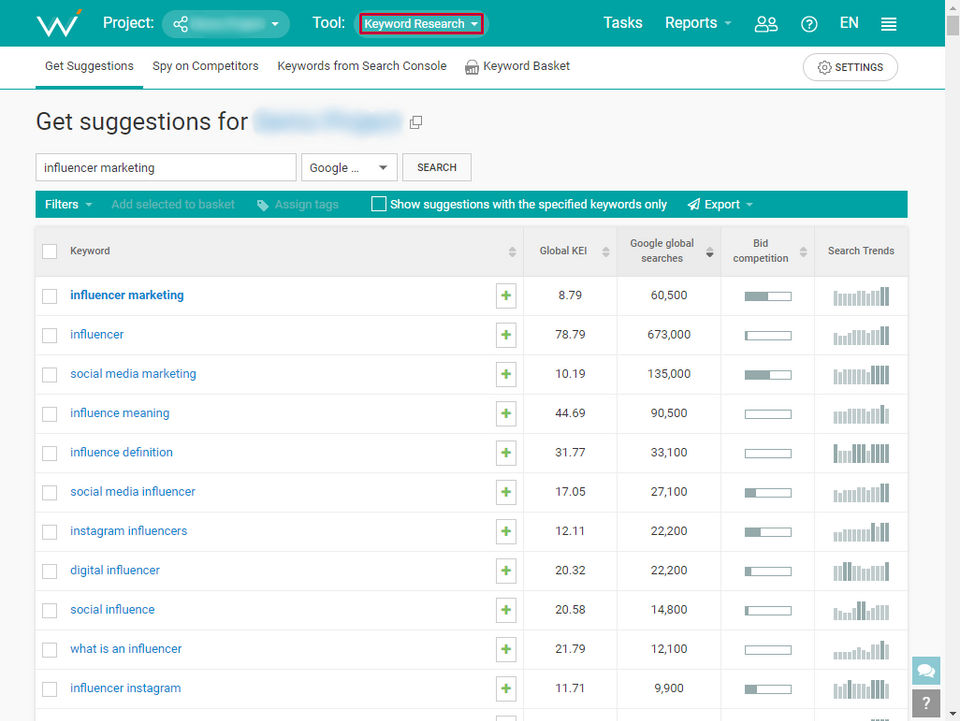
Task: Select all keywords via header checkbox
Action: 50,251
